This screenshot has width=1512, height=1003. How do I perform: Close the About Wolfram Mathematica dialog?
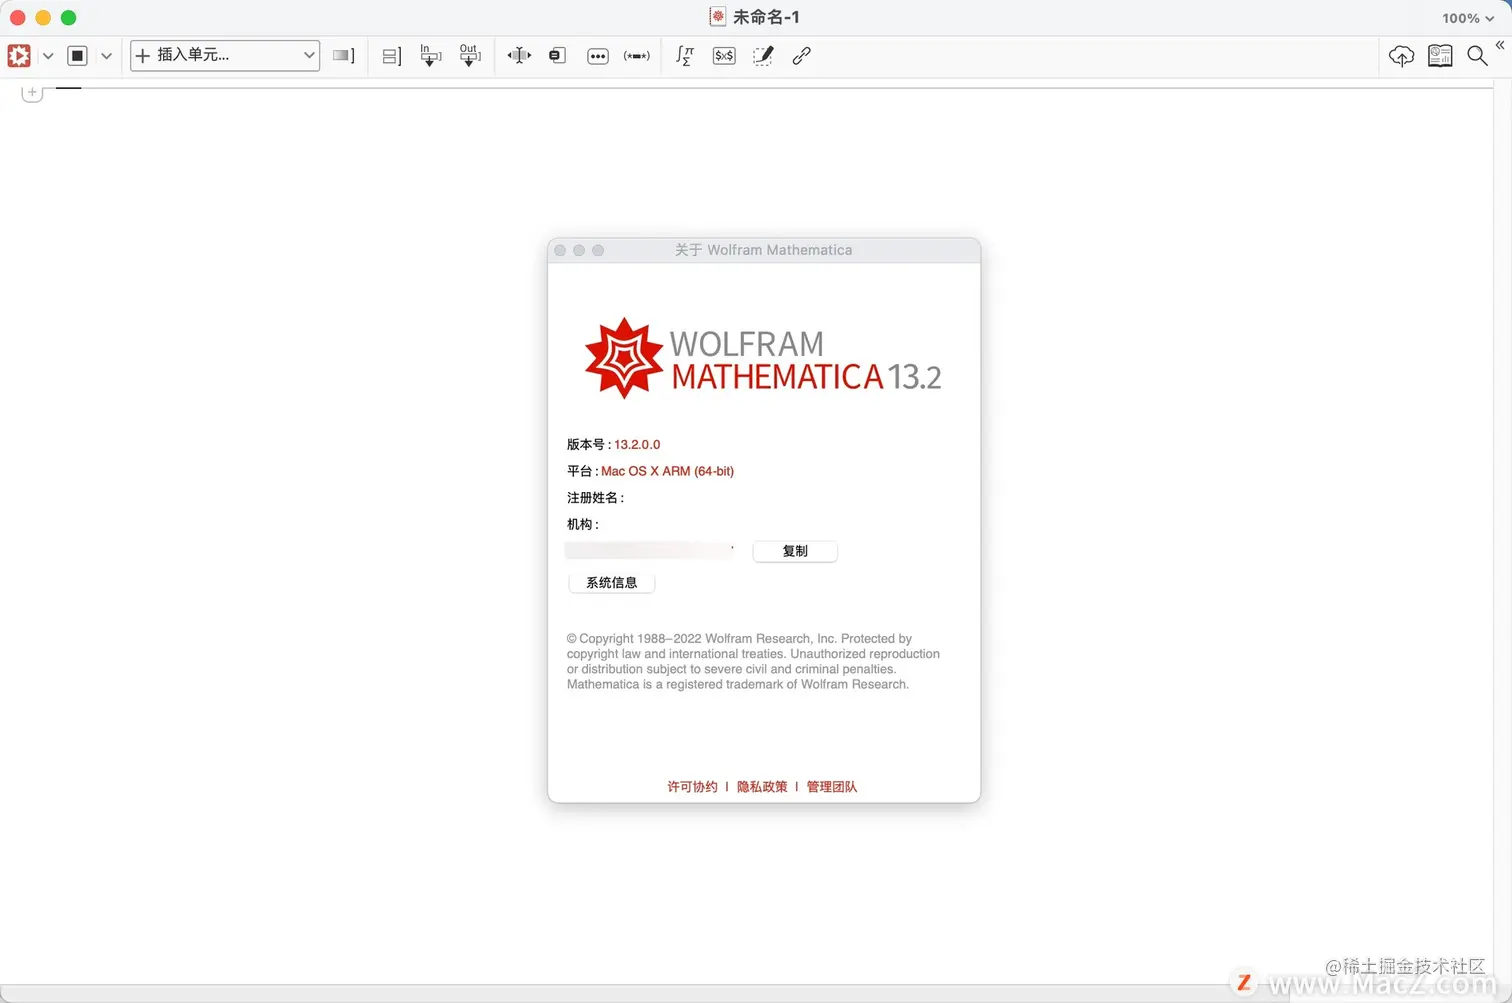tap(560, 250)
